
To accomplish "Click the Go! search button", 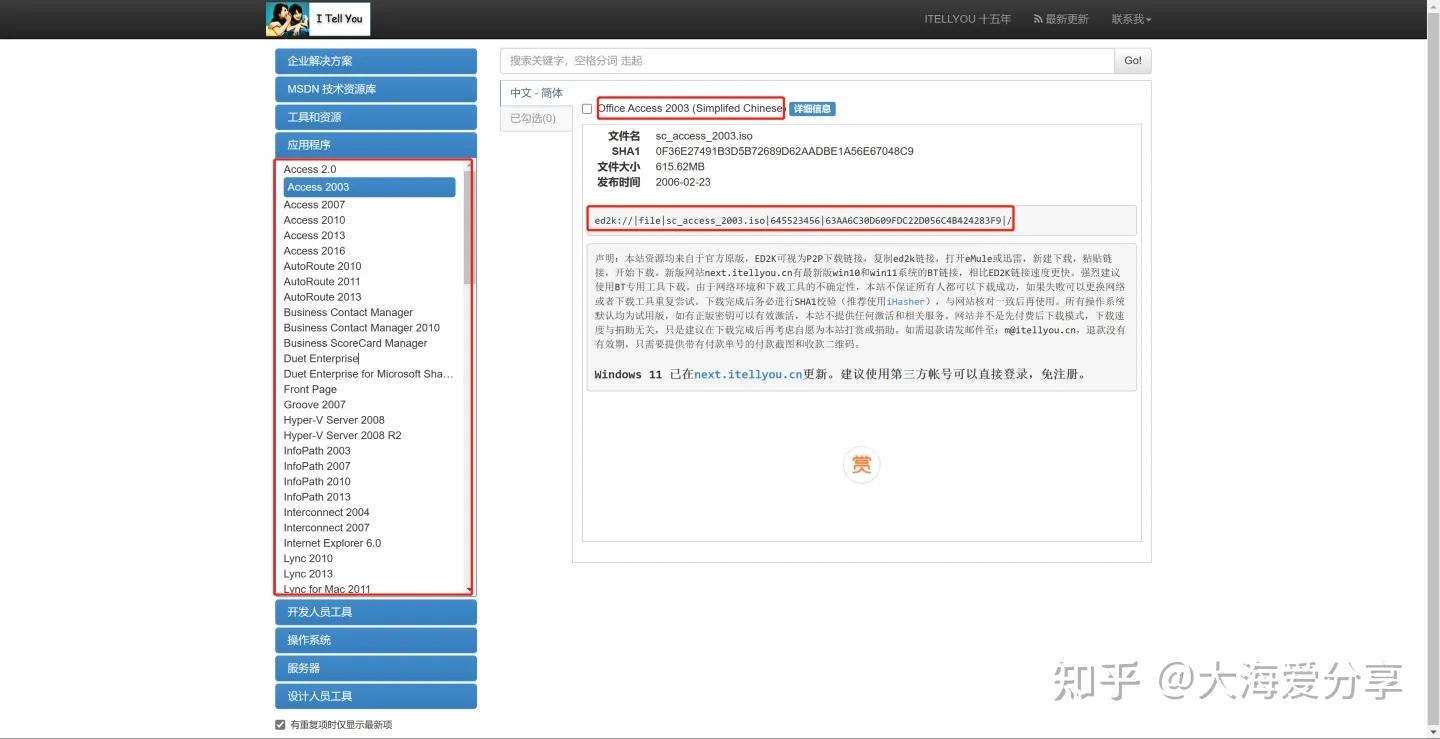I will 1131,61.
